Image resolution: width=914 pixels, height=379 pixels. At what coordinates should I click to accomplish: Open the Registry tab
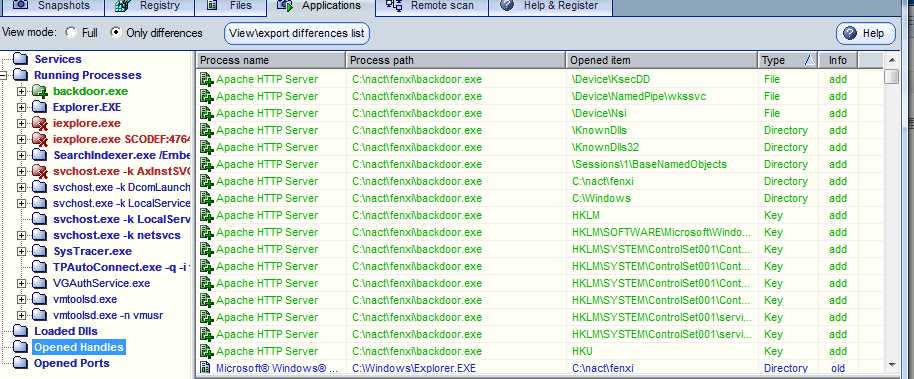click(x=150, y=6)
